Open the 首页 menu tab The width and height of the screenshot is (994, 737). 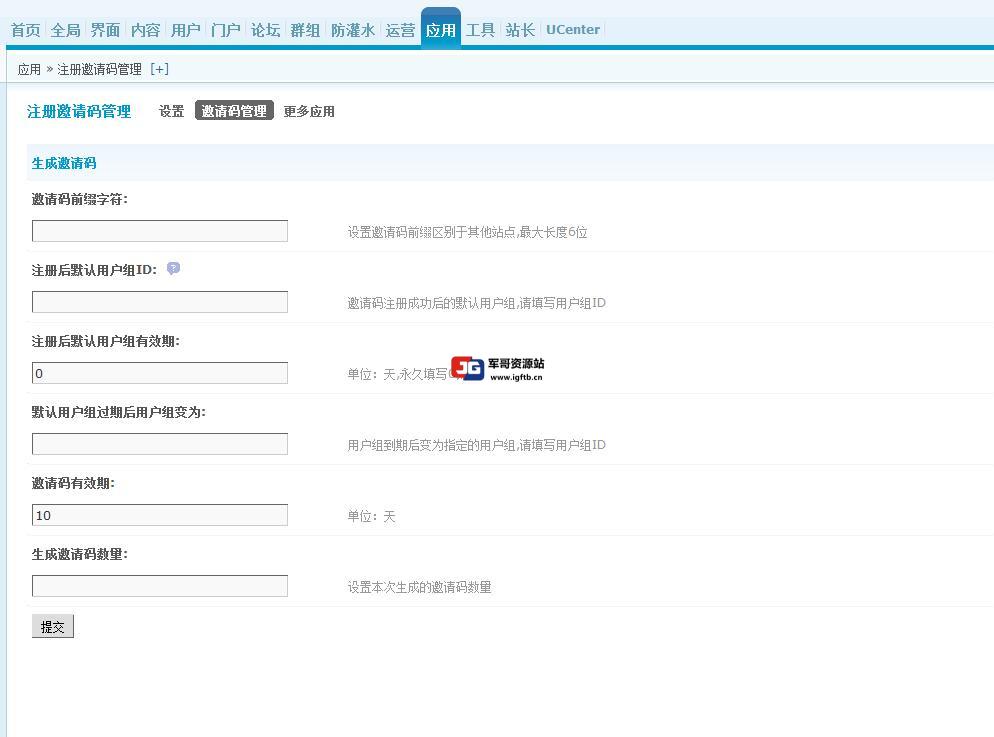click(25, 30)
